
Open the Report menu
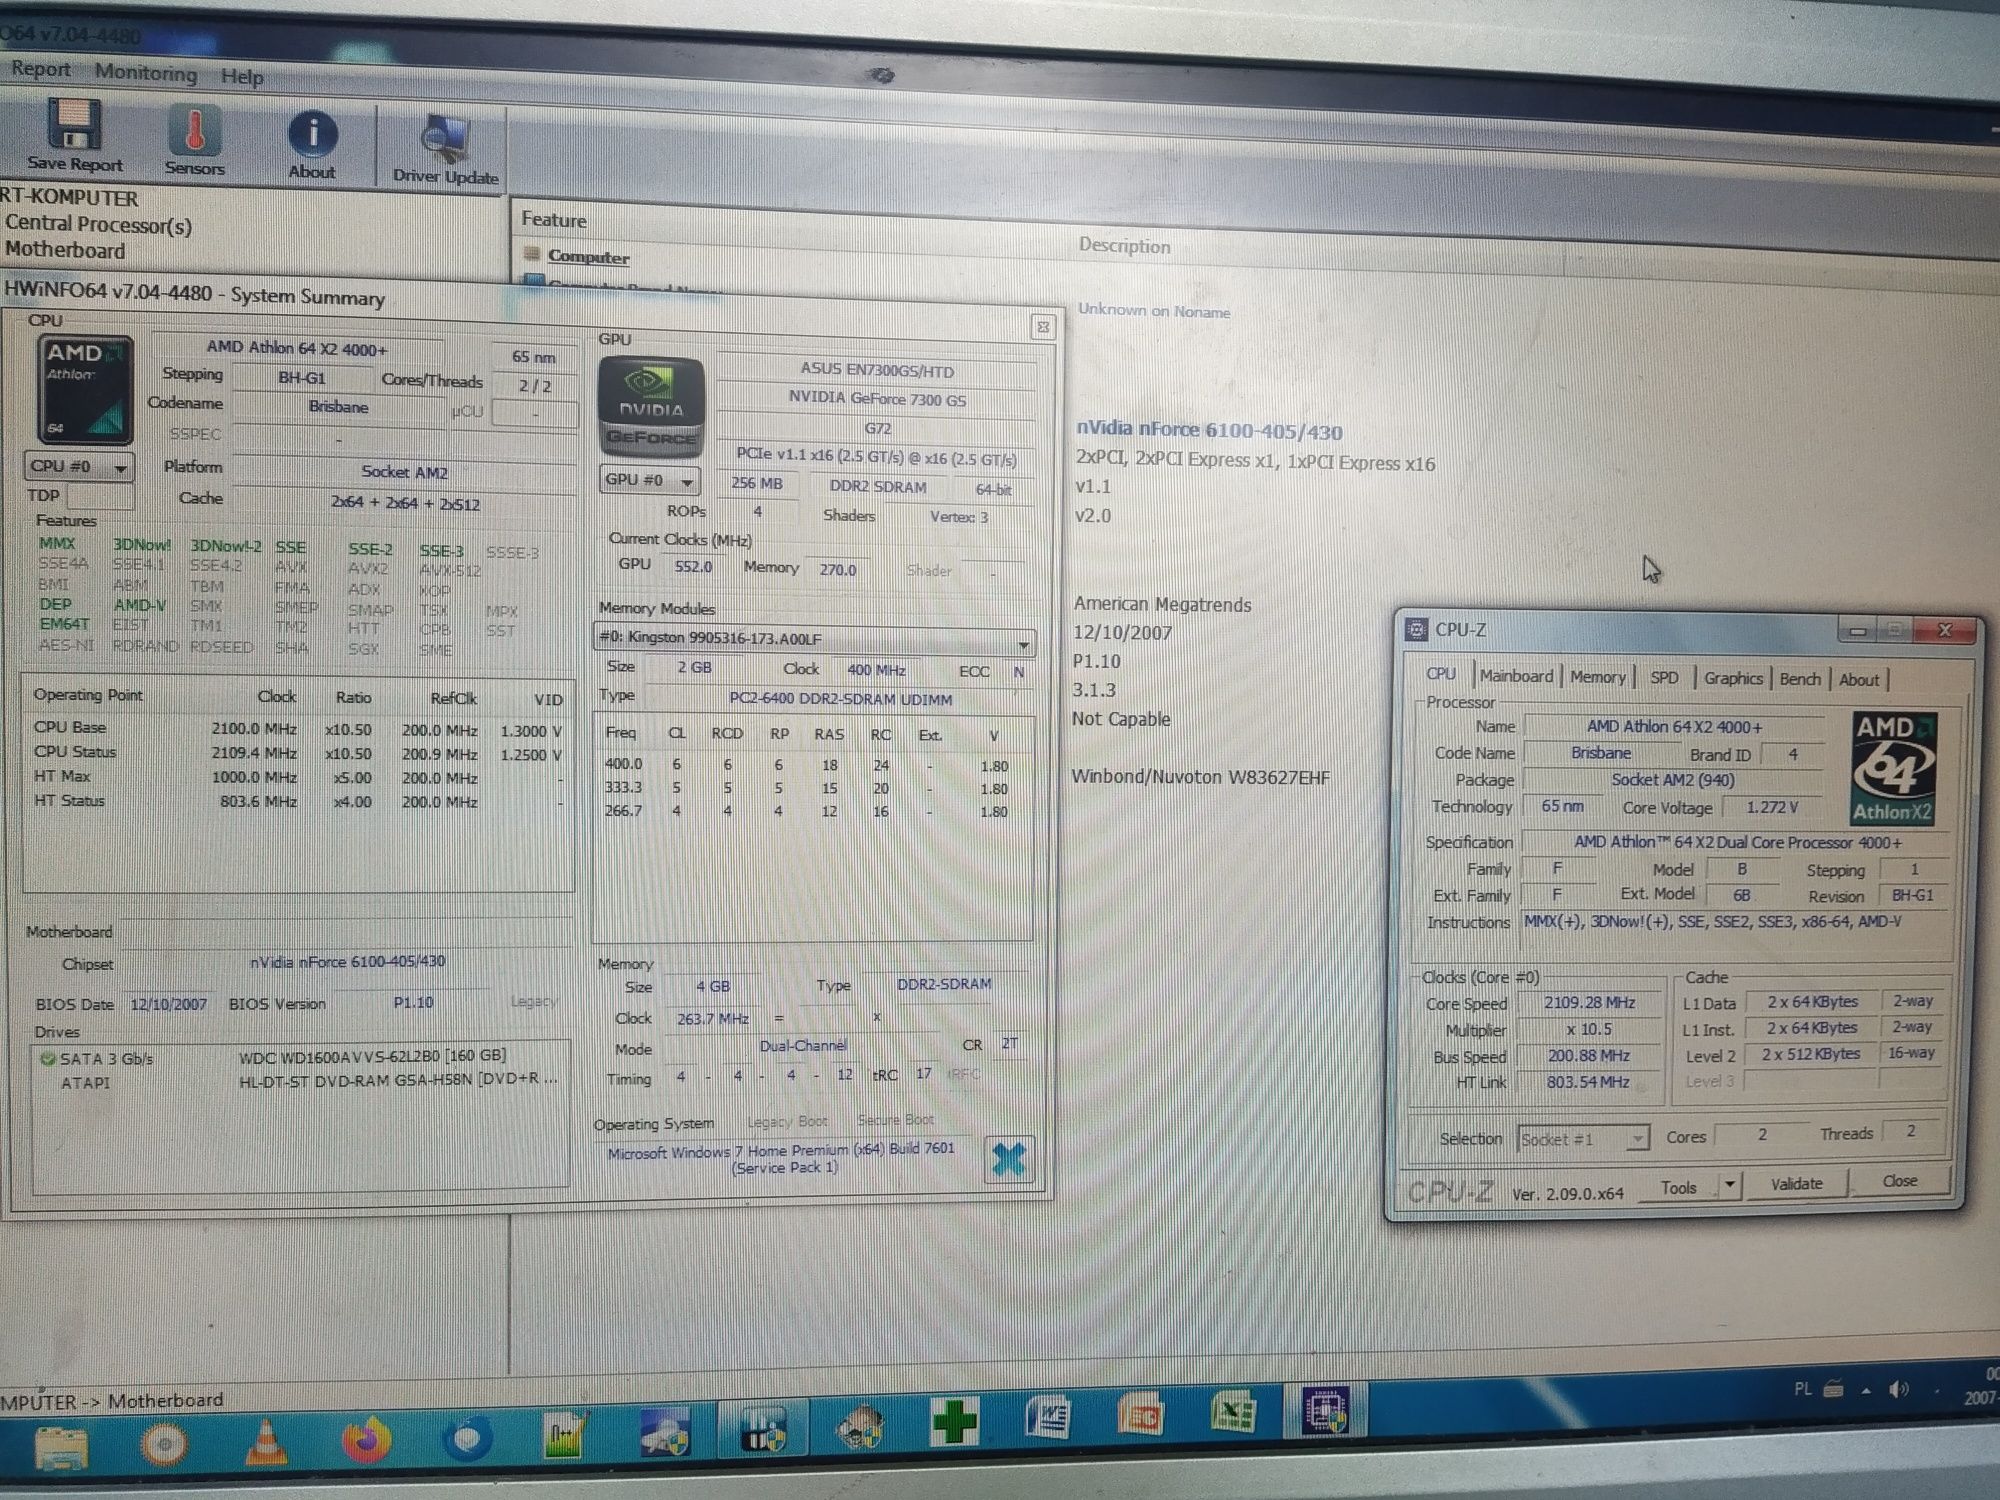point(41,69)
